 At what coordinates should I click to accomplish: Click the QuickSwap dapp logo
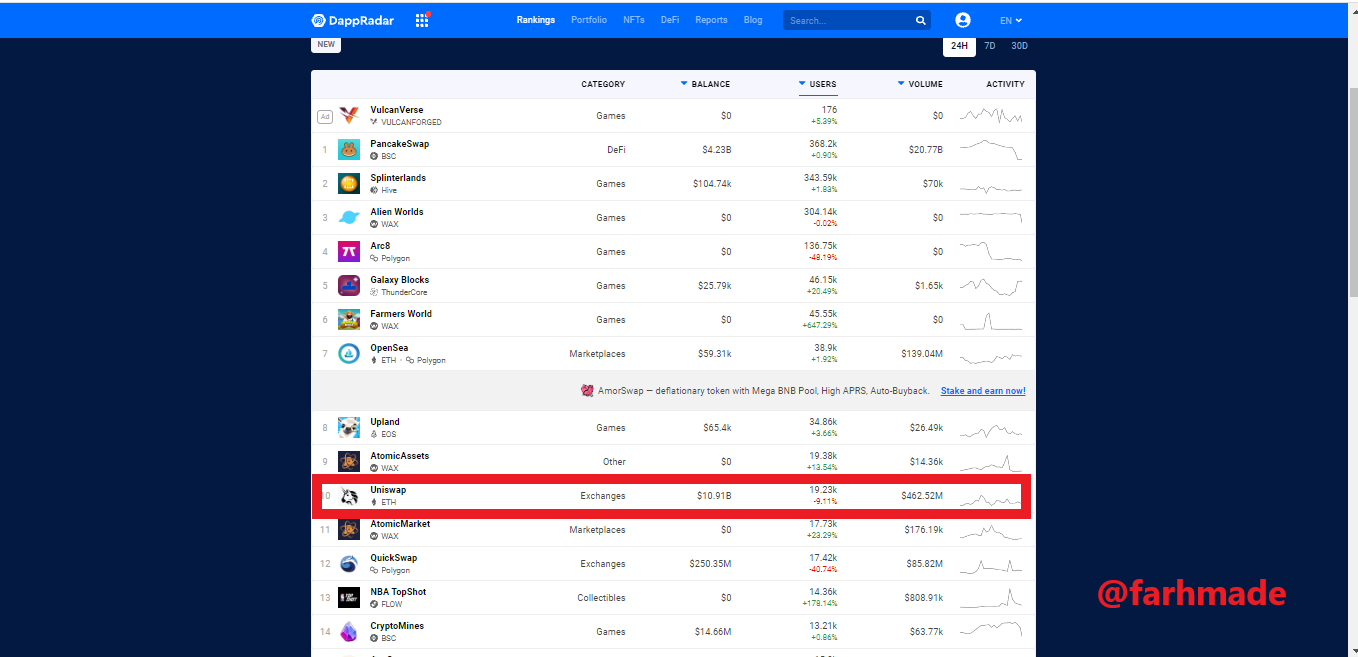point(349,564)
